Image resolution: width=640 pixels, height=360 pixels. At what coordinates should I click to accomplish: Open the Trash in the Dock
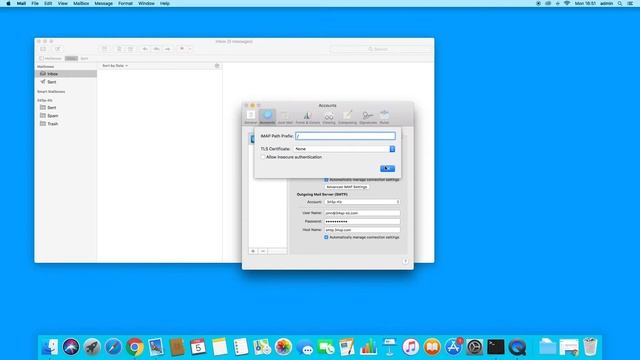click(x=590, y=347)
